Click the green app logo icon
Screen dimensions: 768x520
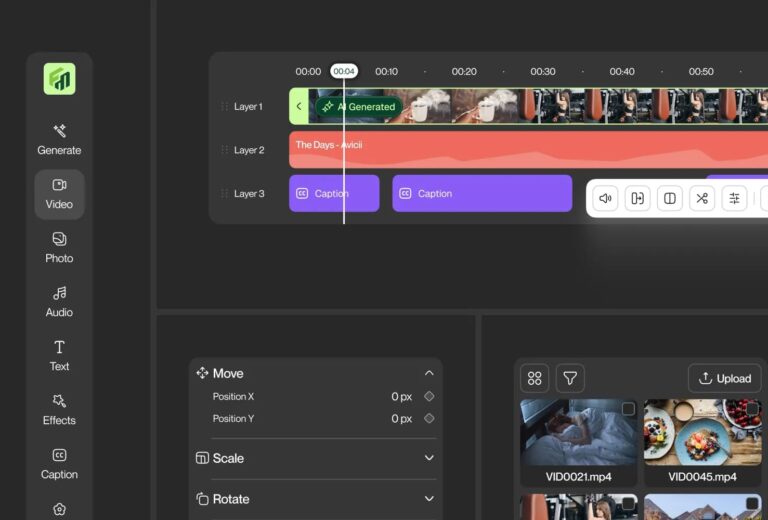point(59,79)
